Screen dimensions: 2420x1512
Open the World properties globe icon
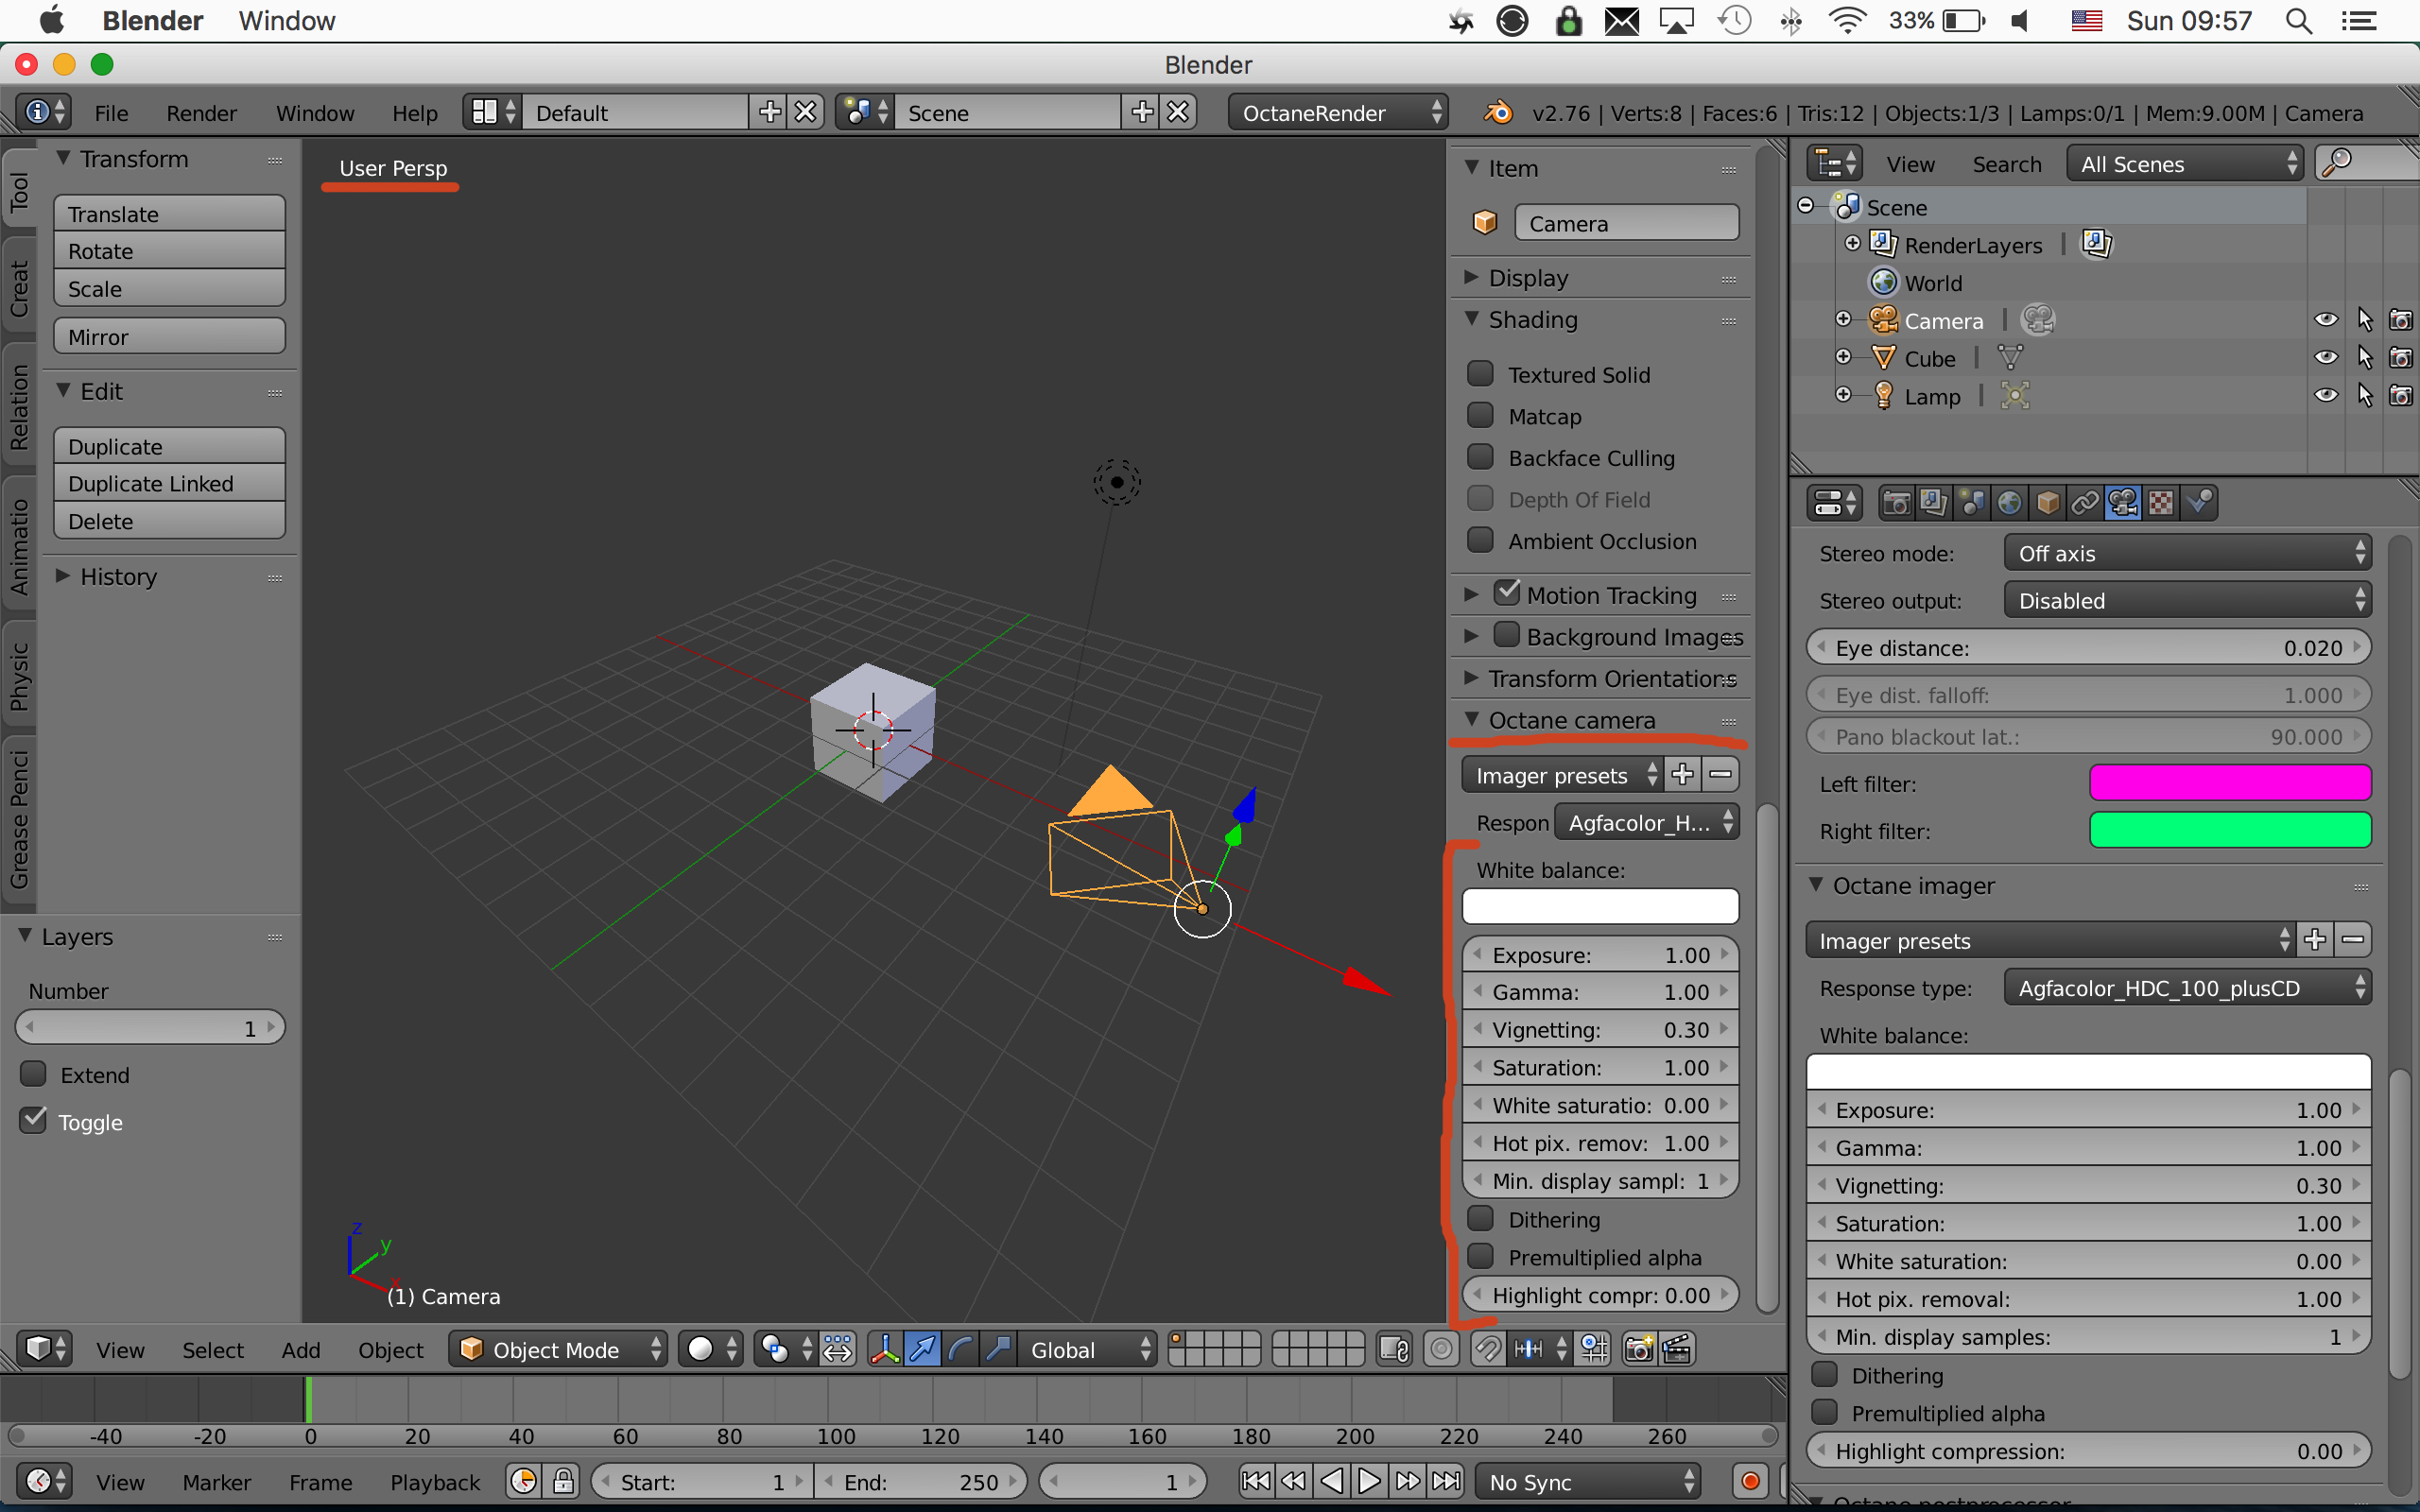coord(2009,503)
